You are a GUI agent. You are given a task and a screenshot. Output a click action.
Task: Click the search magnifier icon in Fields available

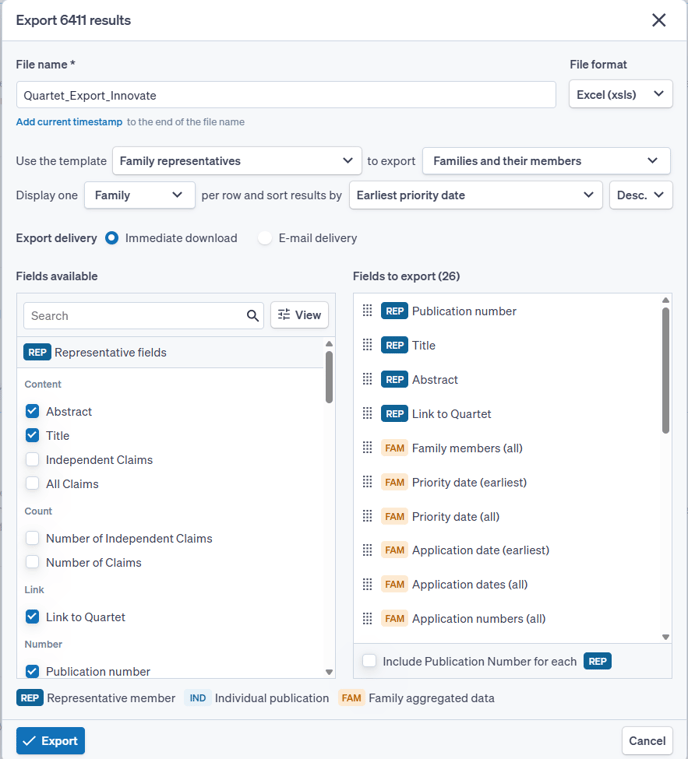point(253,316)
